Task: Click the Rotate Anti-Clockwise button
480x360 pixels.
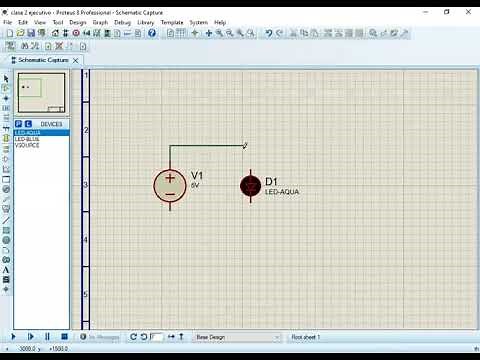Action: [144, 337]
